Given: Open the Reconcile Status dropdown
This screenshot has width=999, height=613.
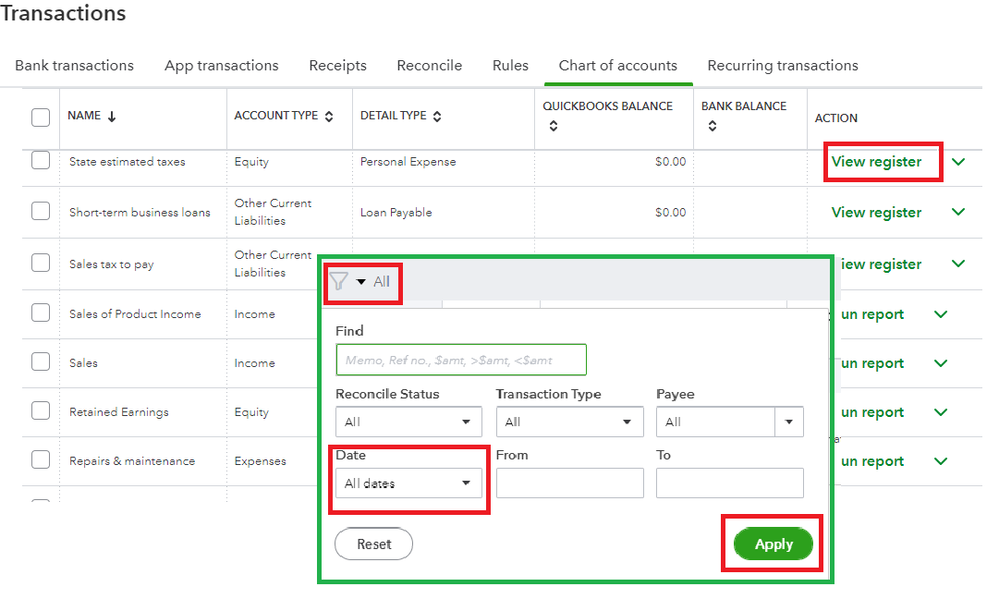Looking at the screenshot, I should 408,422.
